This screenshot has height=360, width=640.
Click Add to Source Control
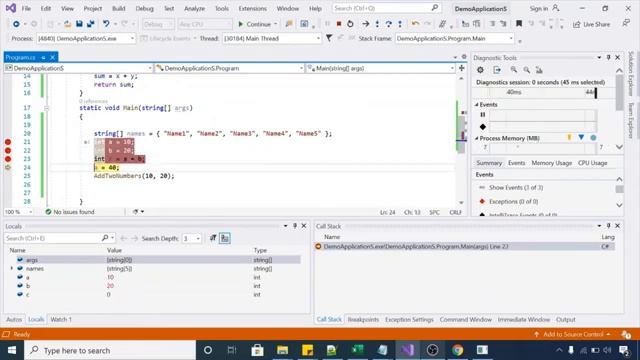pos(573,334)
